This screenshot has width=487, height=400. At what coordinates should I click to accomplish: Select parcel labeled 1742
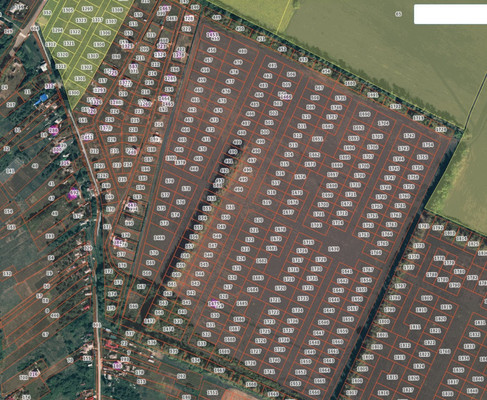(x=409, y=136)
